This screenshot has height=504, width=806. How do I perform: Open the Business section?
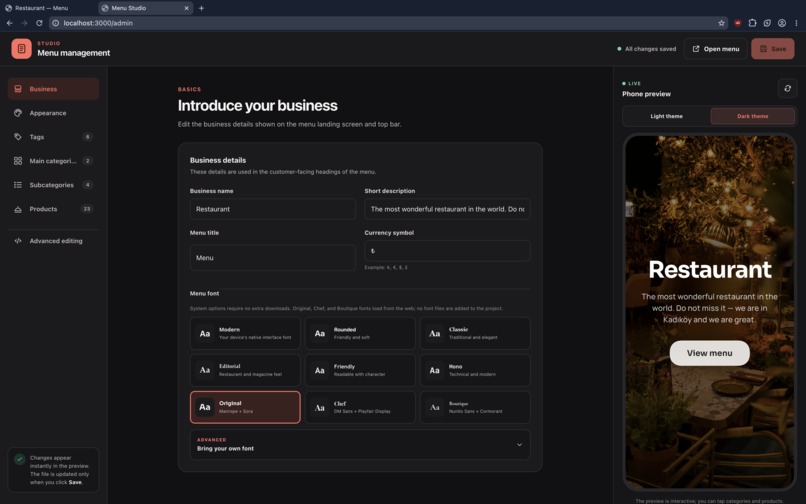coord(53,89)
